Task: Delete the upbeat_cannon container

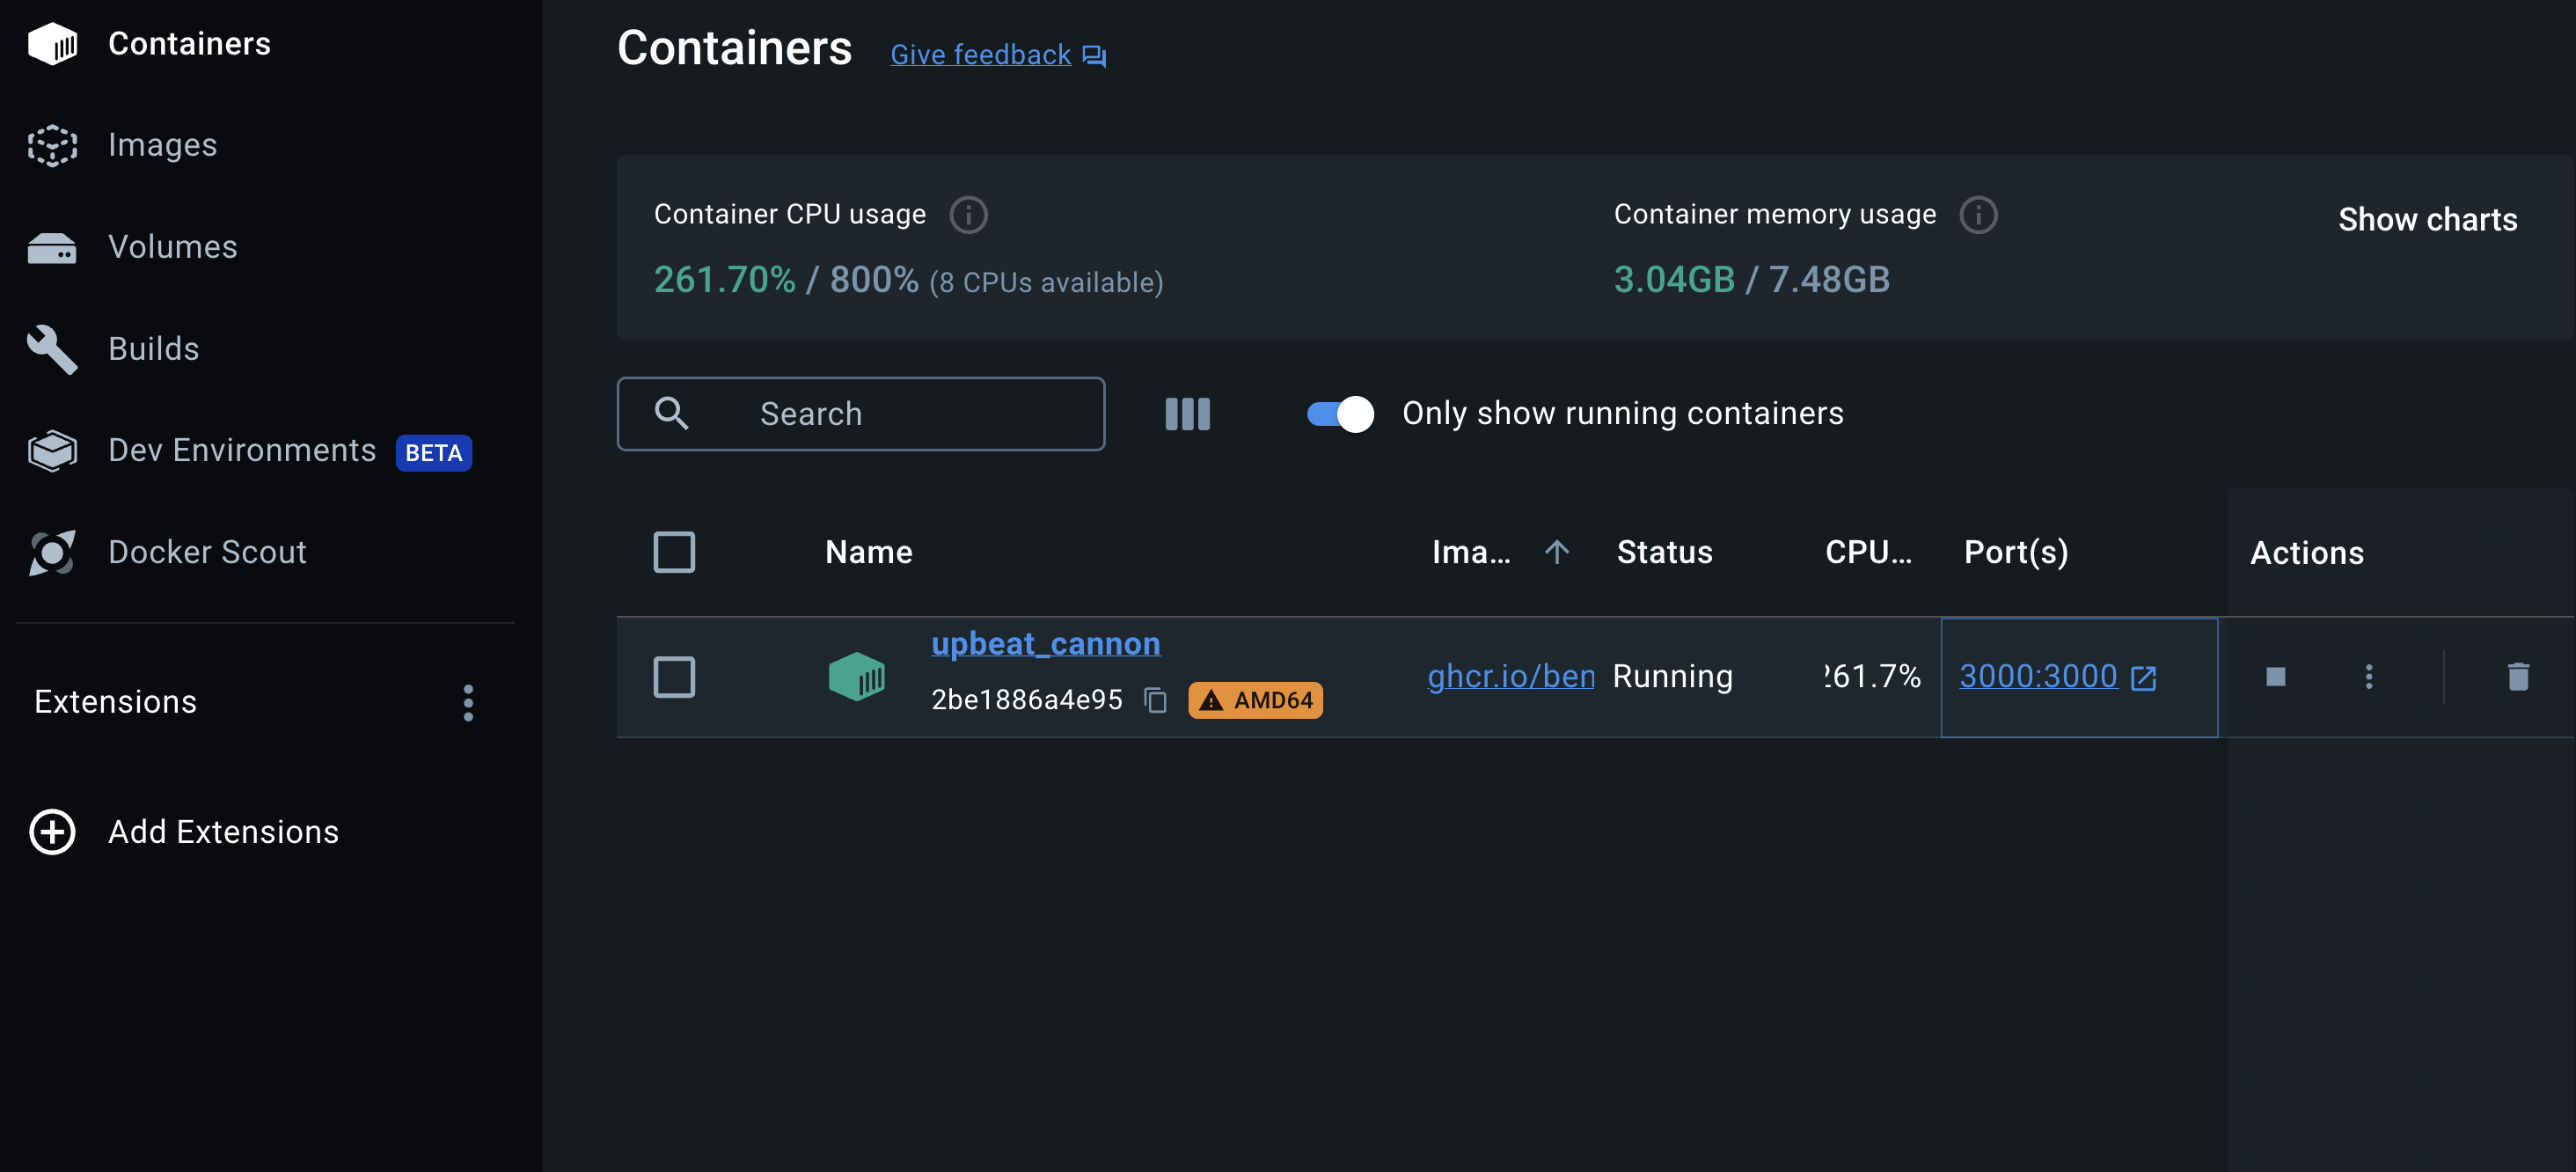Action: point(2518,677)
